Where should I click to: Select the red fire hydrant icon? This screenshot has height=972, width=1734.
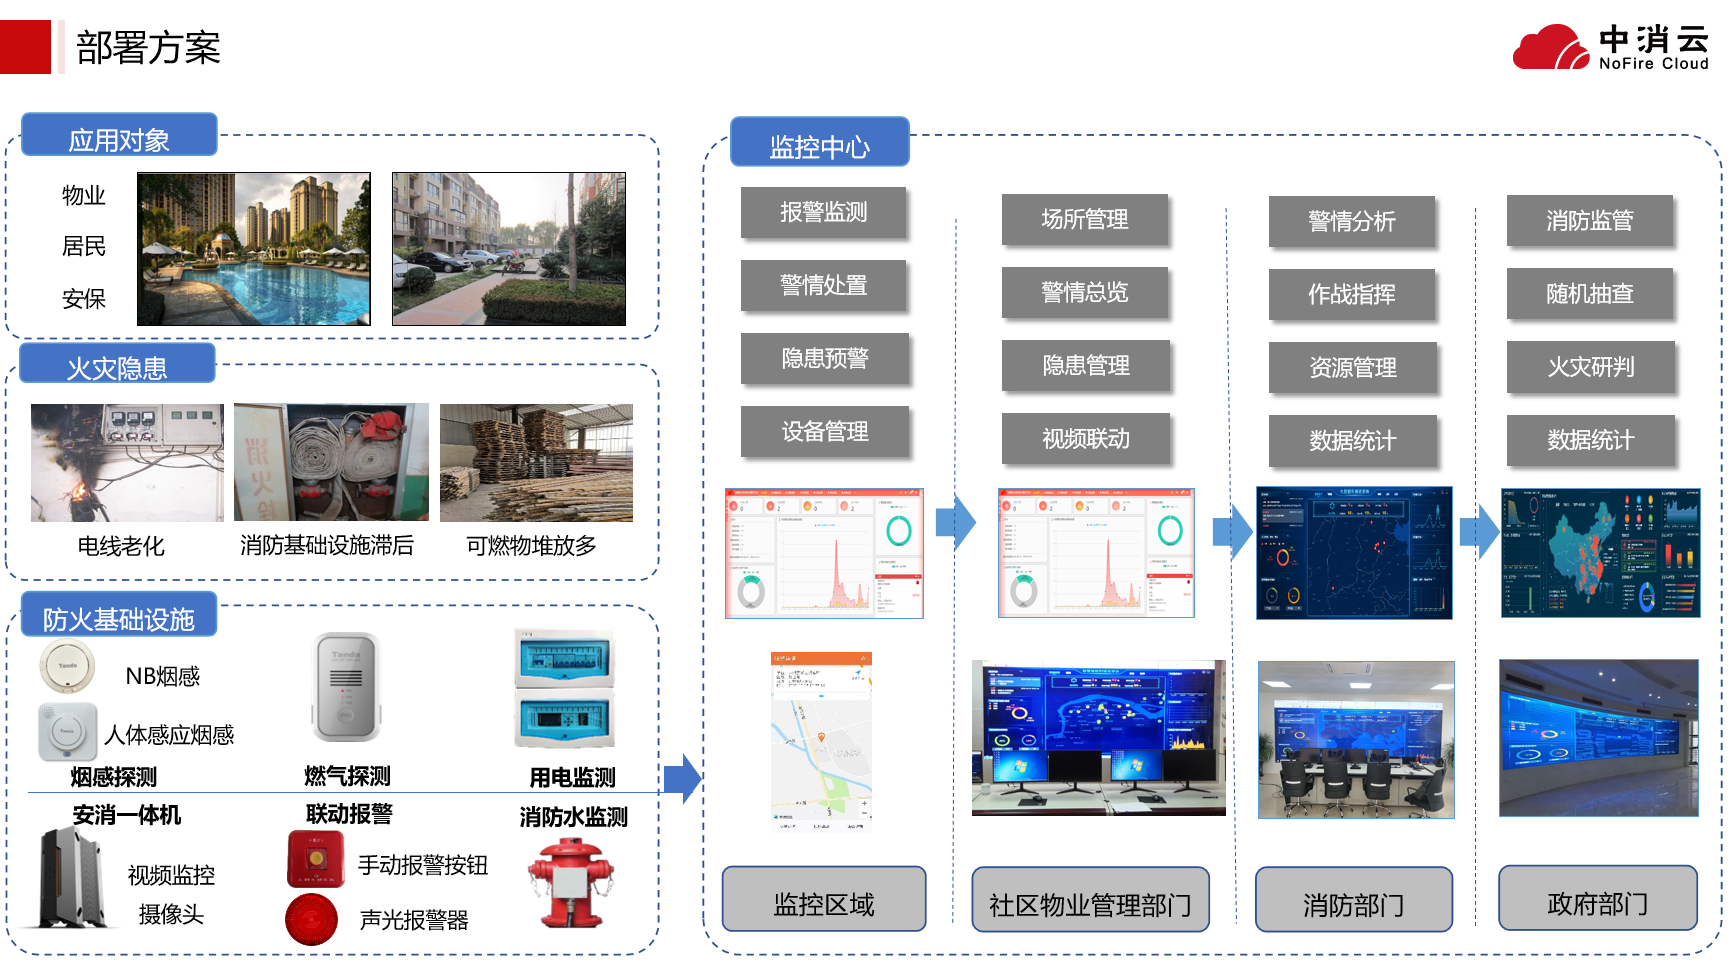click(x=571, y=884)
